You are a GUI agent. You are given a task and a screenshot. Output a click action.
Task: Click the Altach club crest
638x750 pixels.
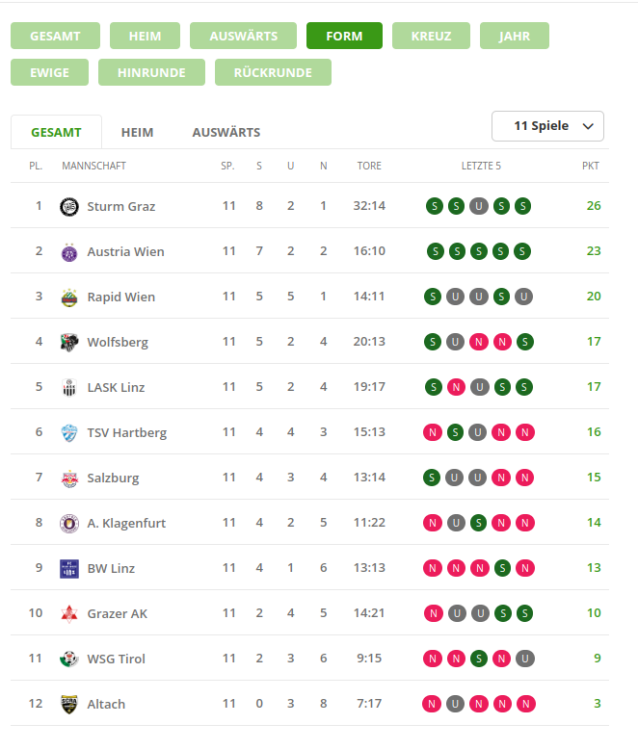pyautogui.click(x=69, y=704)
